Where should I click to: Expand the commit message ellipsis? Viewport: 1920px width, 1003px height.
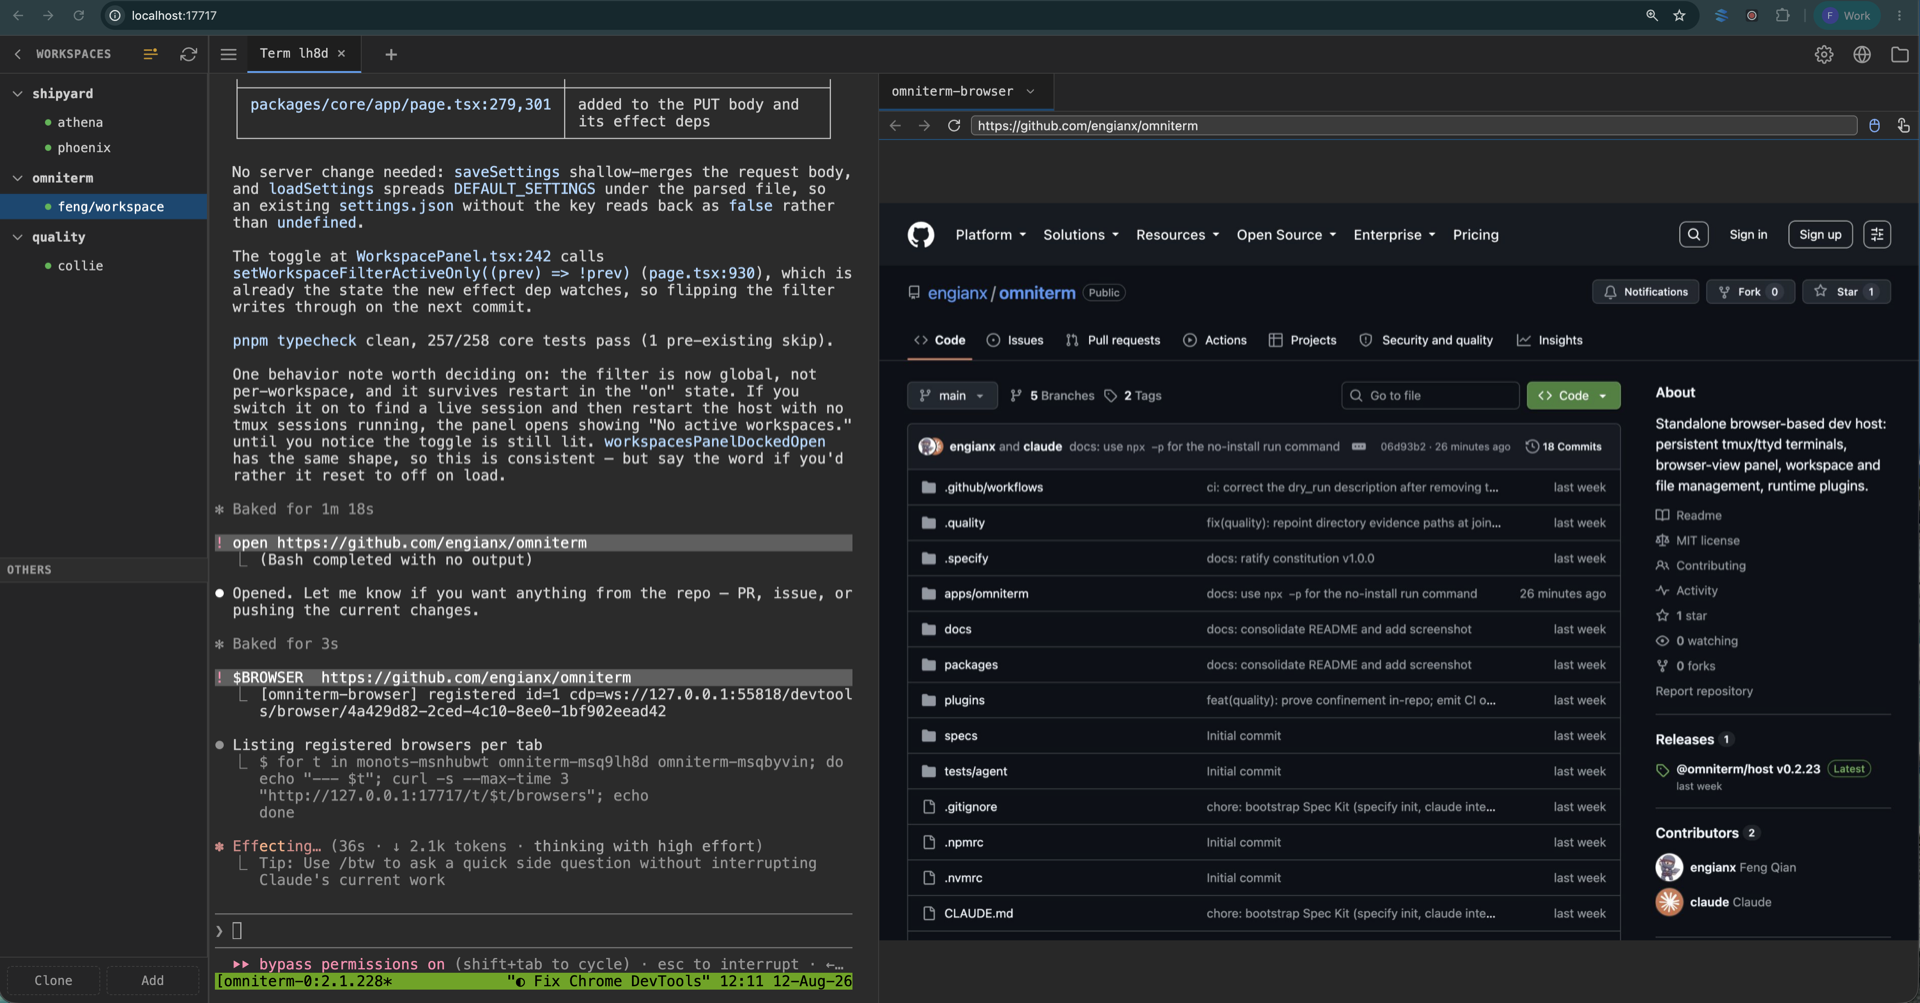(1358, 447)
